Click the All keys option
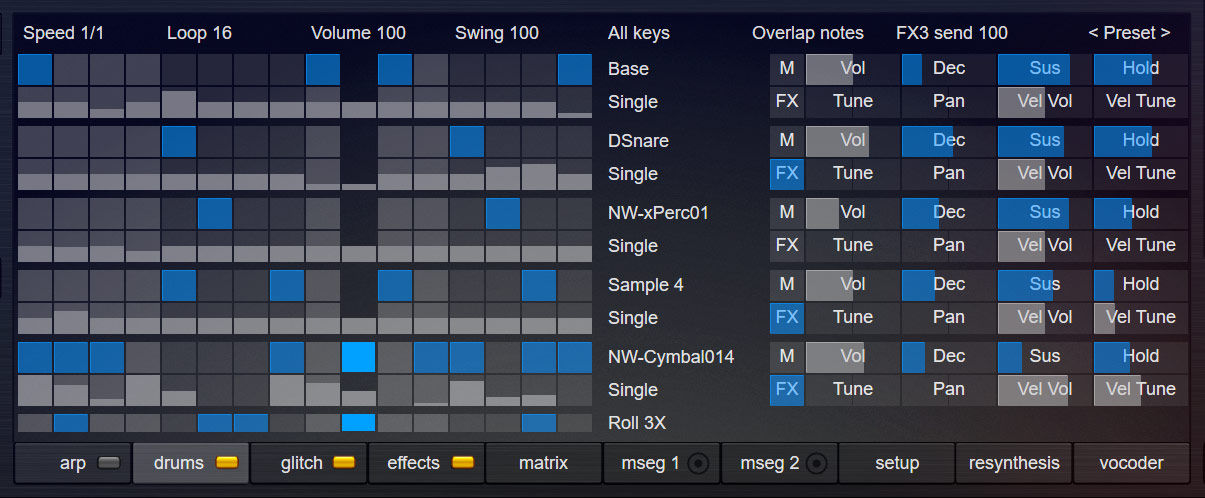The image size is (1205, 498). click(638, 33)
